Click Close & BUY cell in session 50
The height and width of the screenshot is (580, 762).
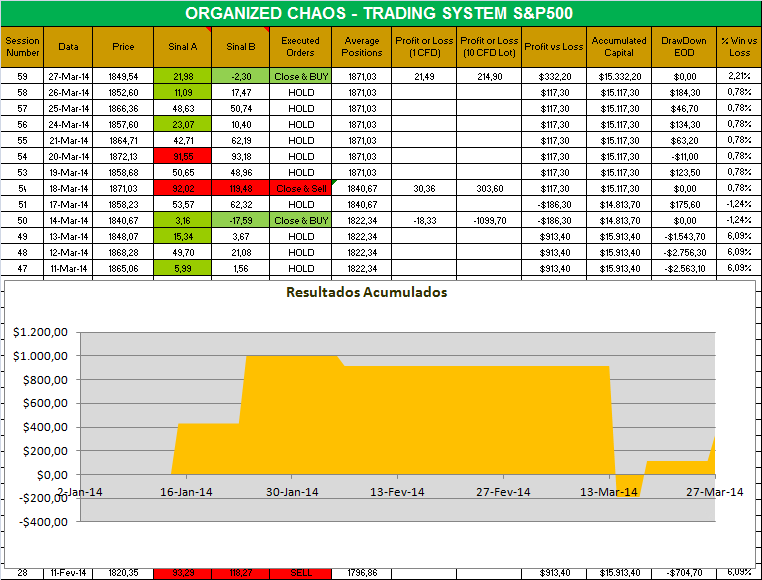click(301, 221)
